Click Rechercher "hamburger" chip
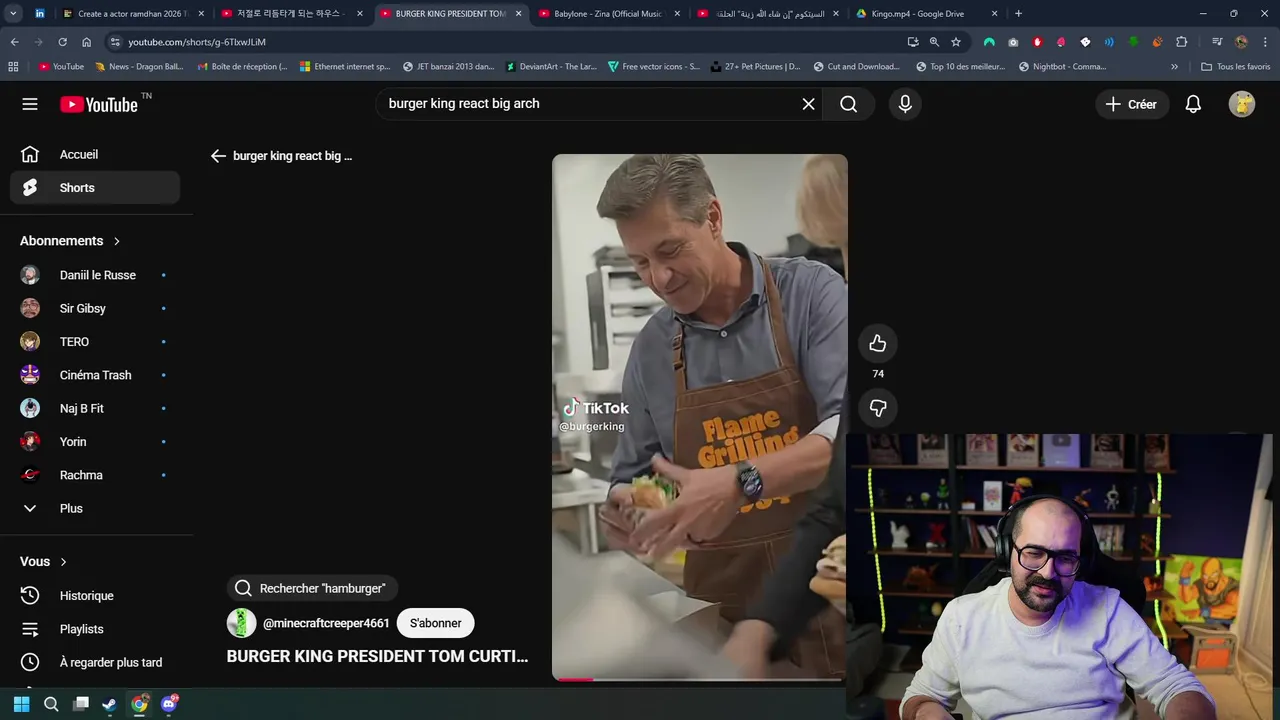Screen dimensions: 1280x720 [x=312, y=588]
